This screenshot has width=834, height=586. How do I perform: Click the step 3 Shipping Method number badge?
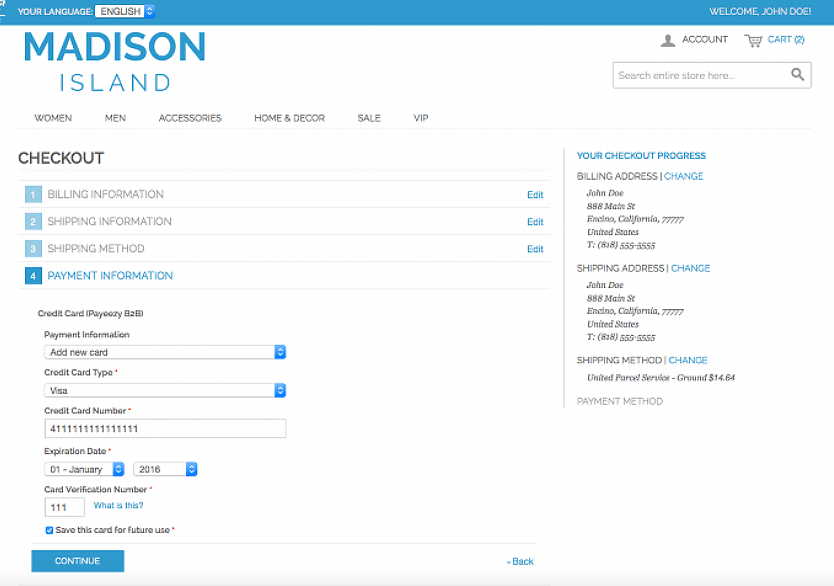(x=33, y=249)
